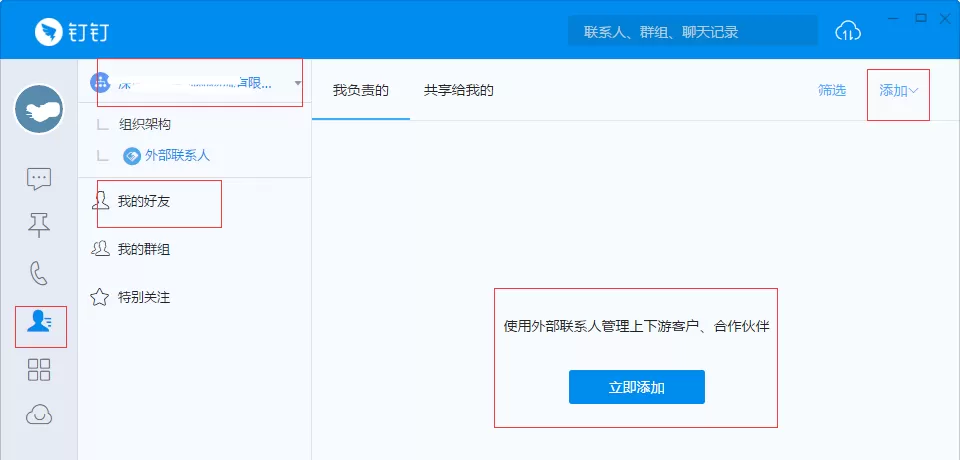Click the 筛选 filter link
The height and width of the screenshot is (460, 960).
(832, 91)
